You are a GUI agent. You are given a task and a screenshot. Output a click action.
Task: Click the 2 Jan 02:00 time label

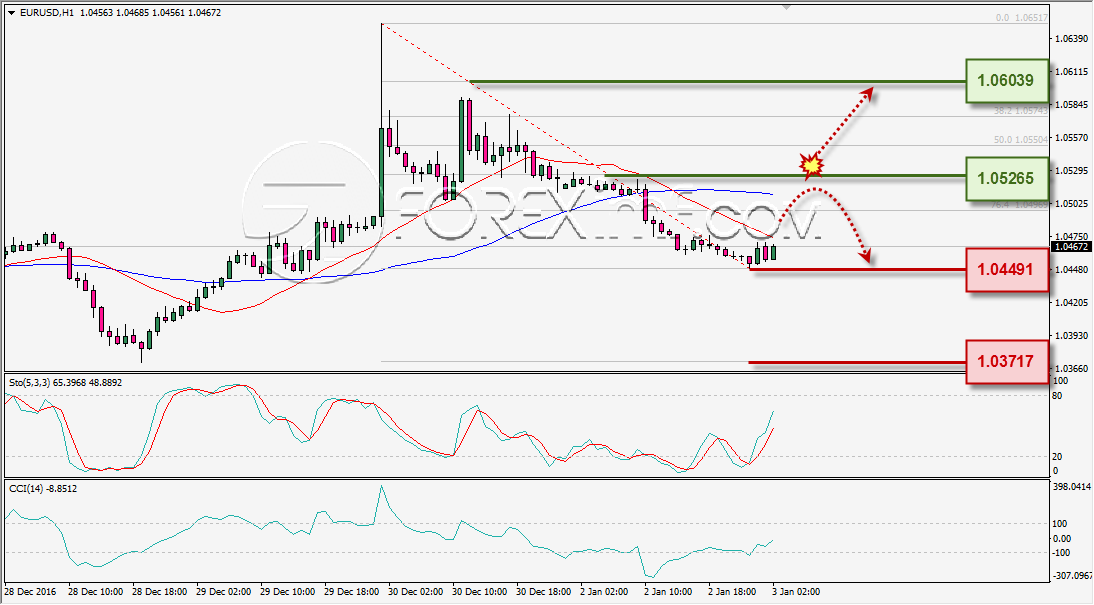pyautogui.click(x=606, y=592)
